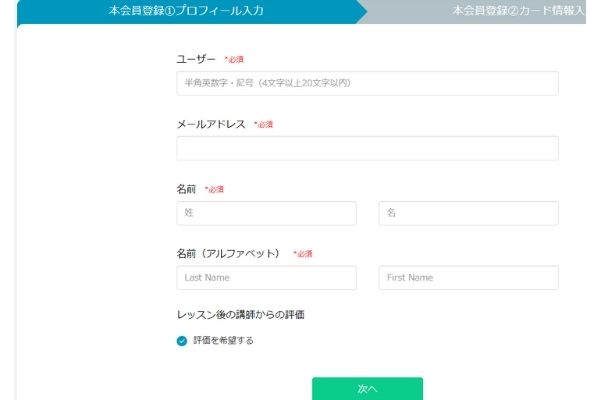600x400 pixels.
Task: Click the ユーザー field label
Action: pos(196,59)
